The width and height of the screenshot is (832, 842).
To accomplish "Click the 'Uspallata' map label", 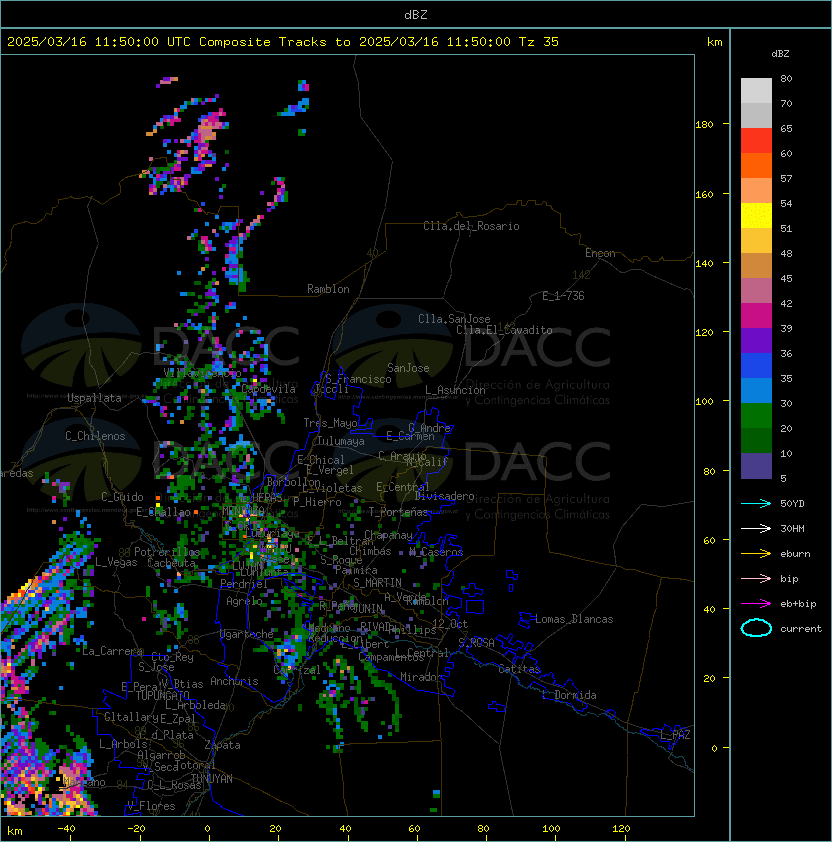I will point(95,398).
